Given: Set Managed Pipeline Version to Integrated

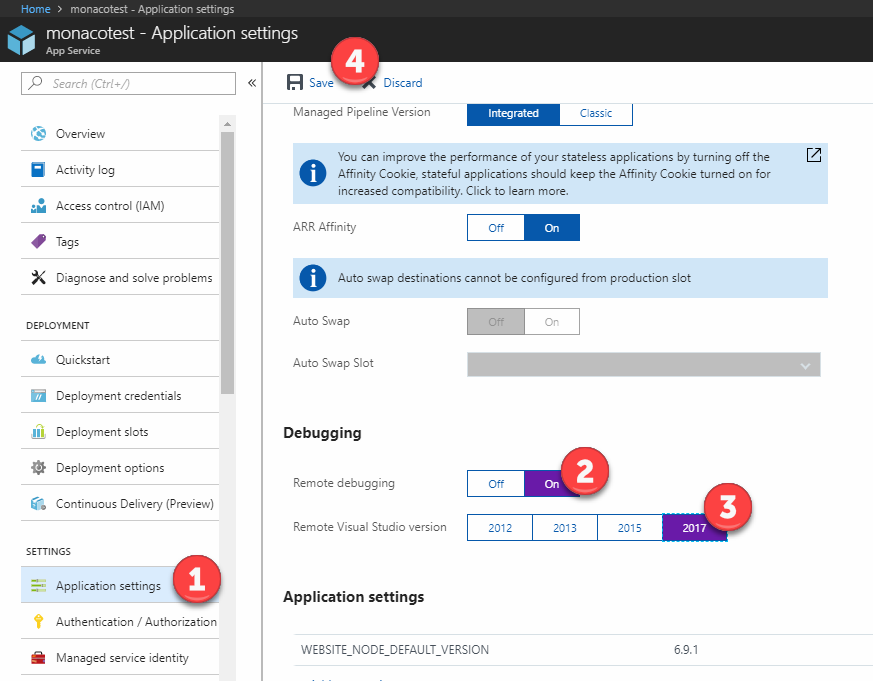Looking at the screenshot, I should coord(513,113).
